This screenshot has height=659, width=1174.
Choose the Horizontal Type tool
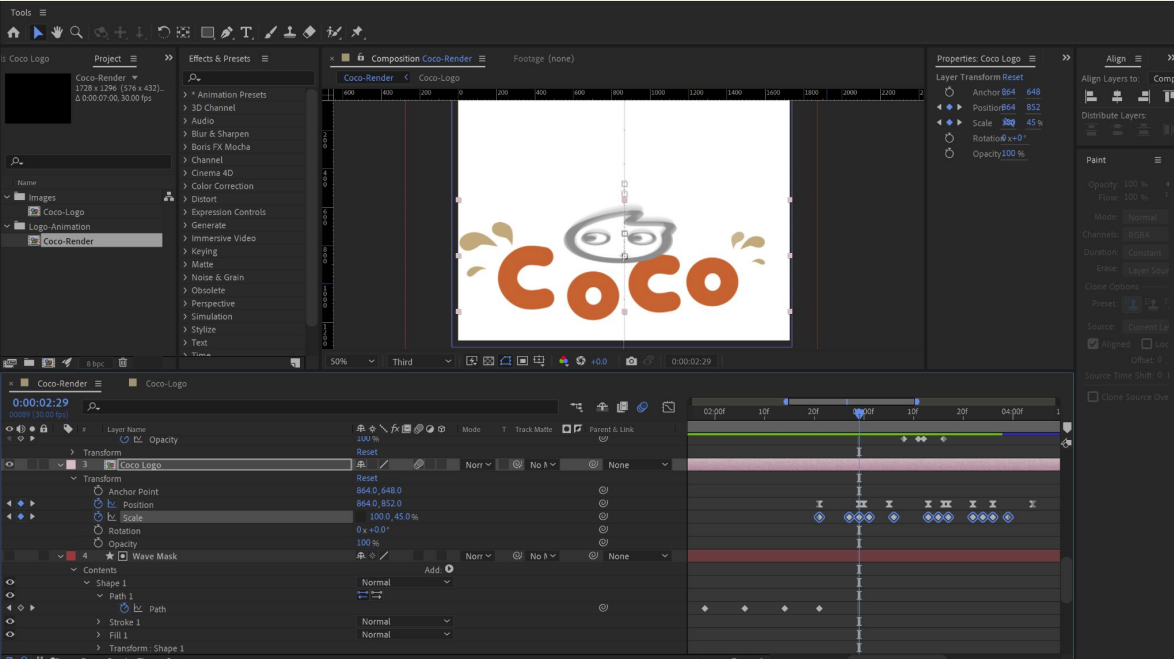tap(246, 32)
